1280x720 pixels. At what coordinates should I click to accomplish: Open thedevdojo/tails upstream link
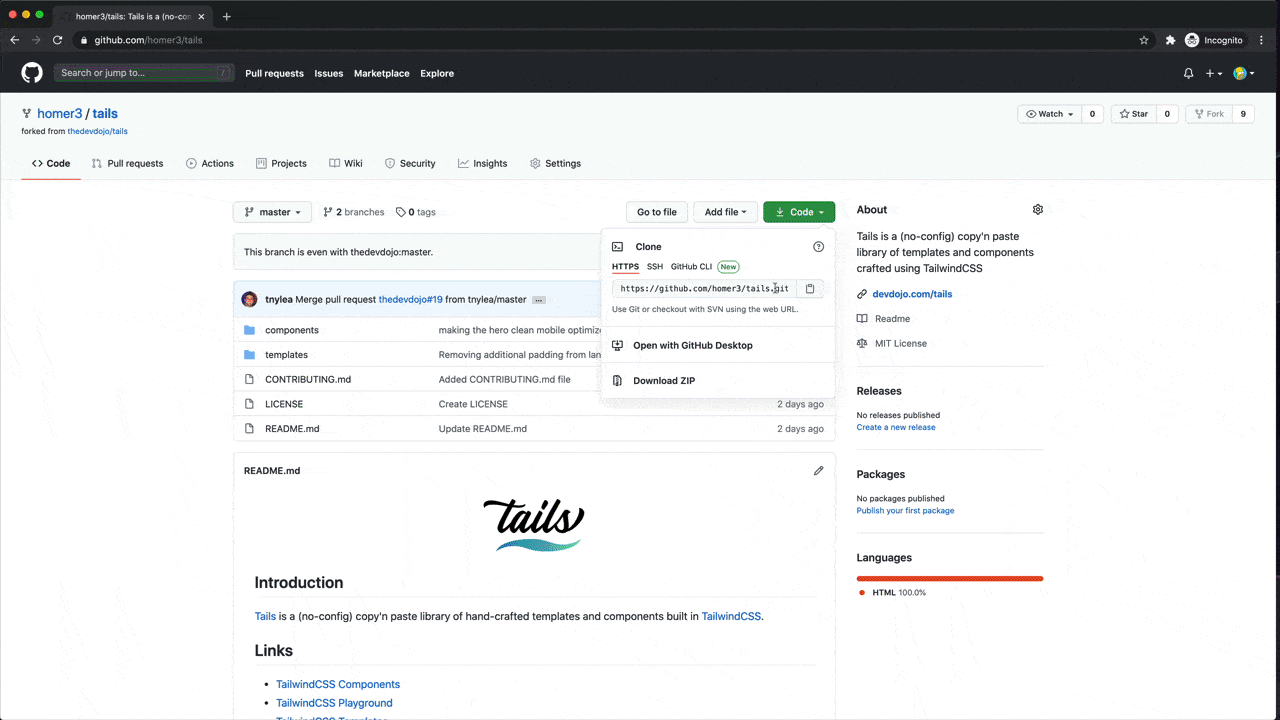(97, 131)
